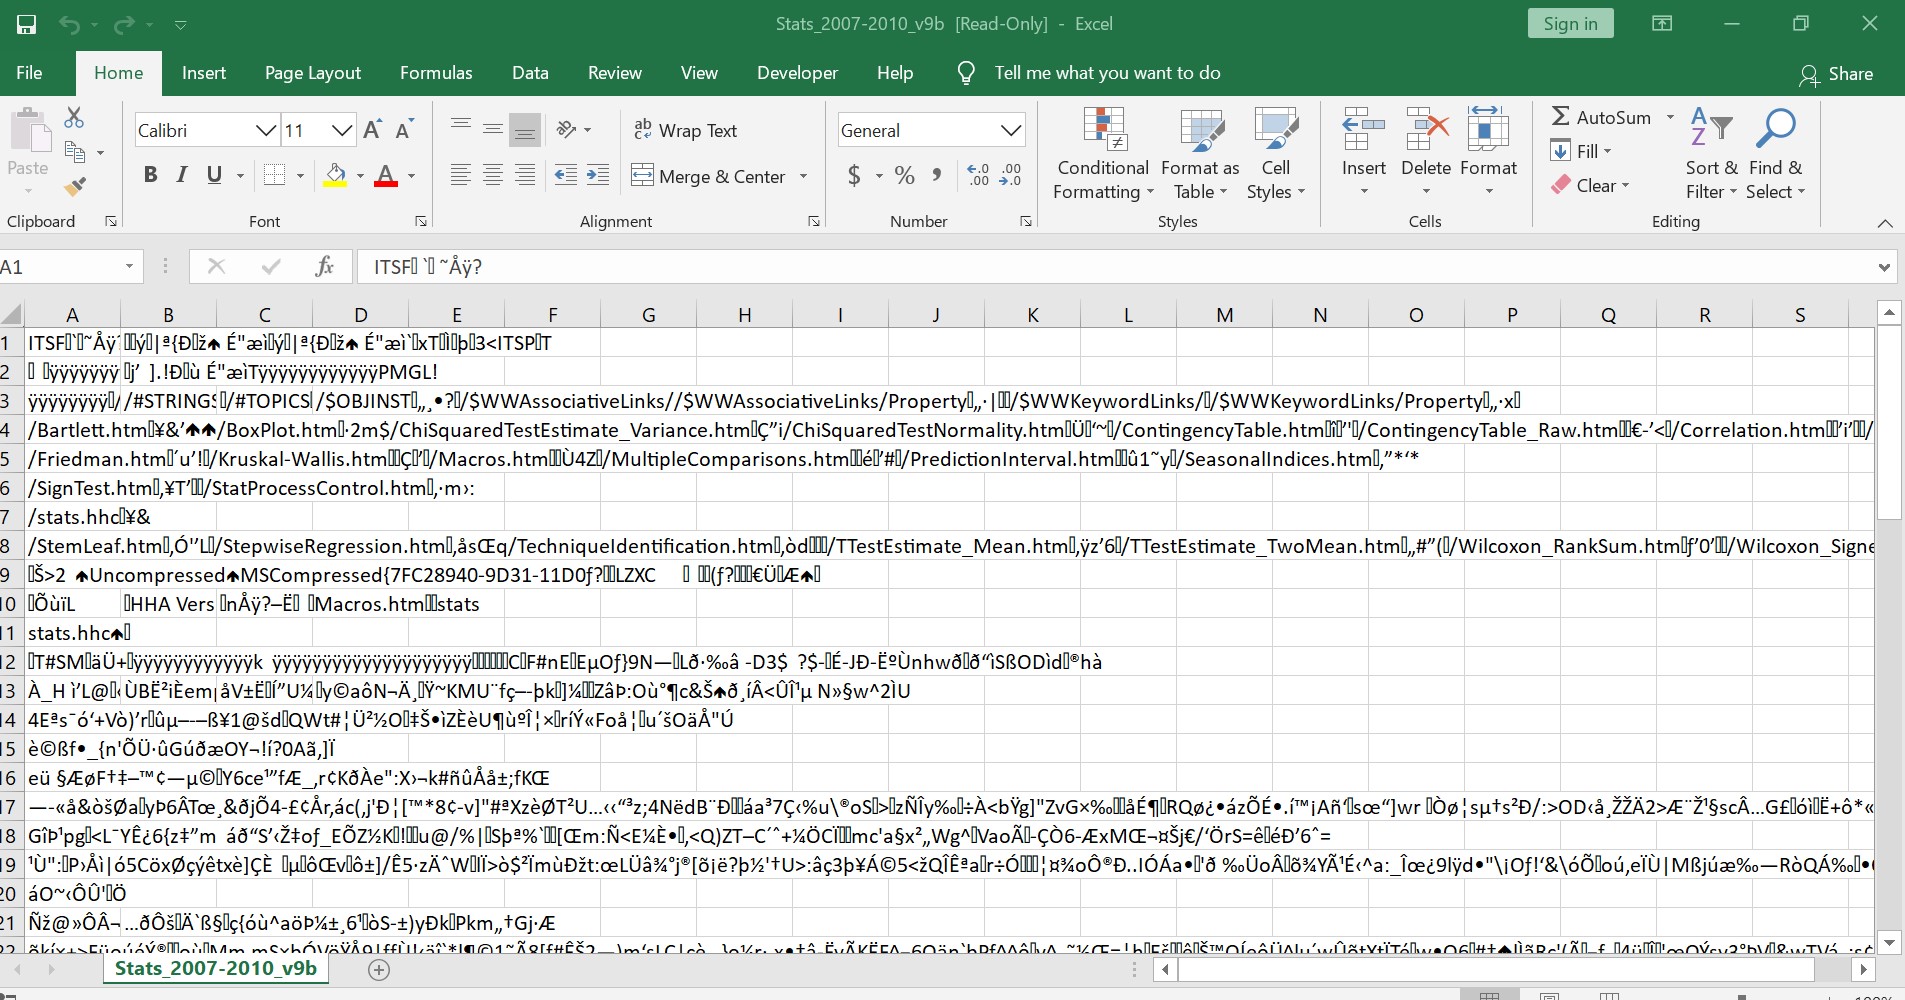Open the Insert ribbon tab
The height and width of the screenshot is (1000, 1905).
point(204,73)
